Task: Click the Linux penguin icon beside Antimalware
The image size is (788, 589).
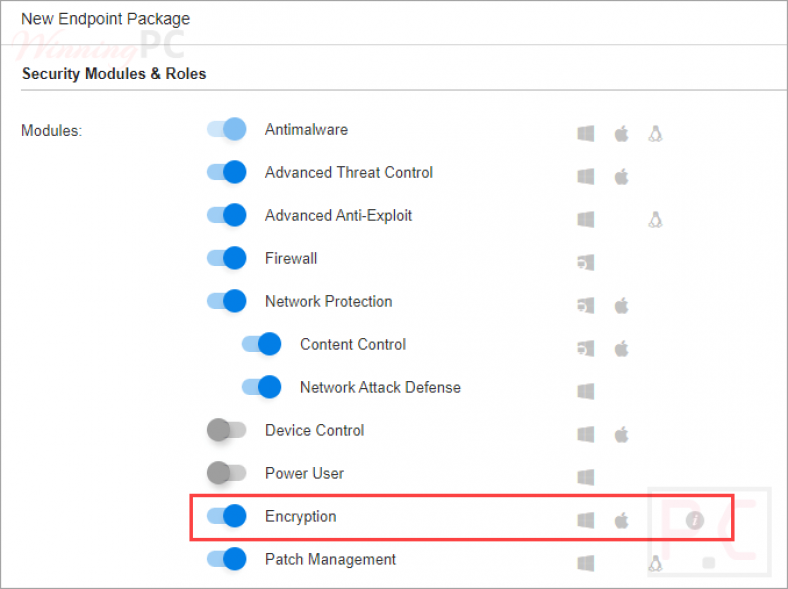Action: [x=655, y=134]
